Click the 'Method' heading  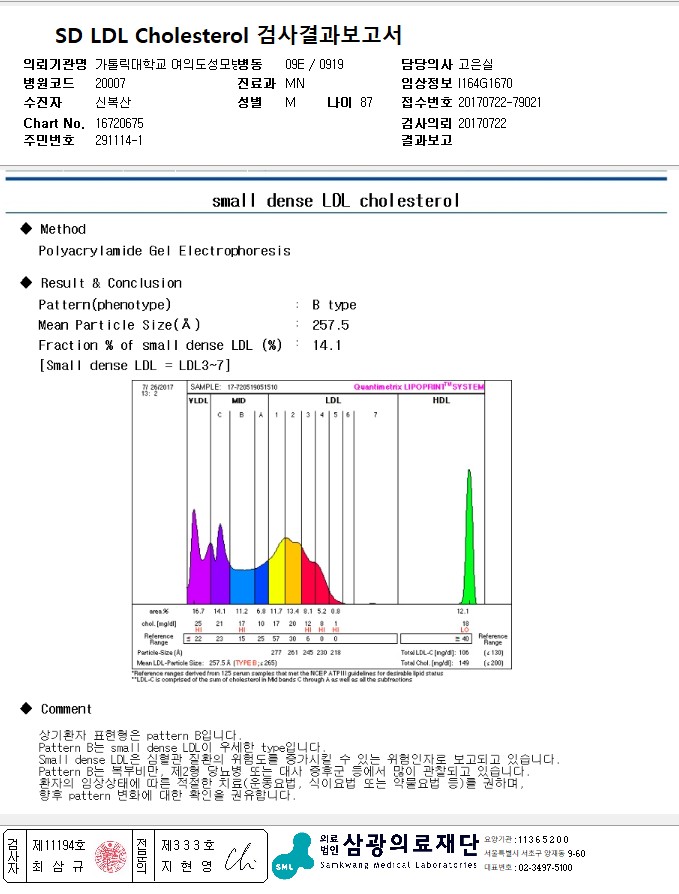click(x=63, y=229)
